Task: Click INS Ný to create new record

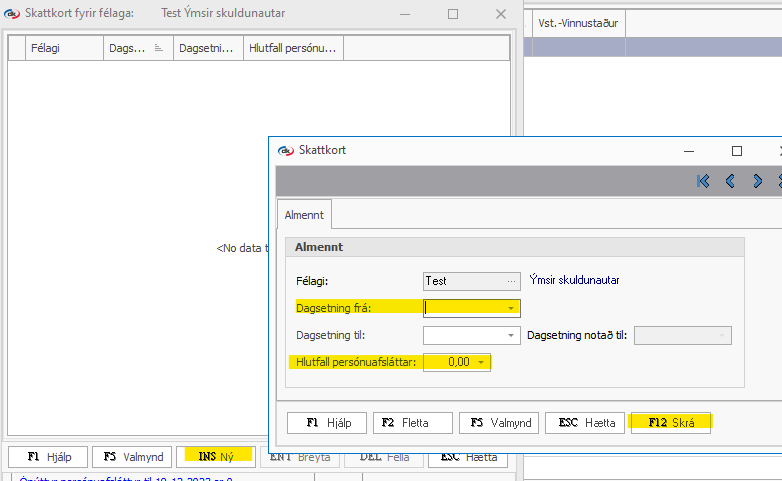Action: [213, 457]
